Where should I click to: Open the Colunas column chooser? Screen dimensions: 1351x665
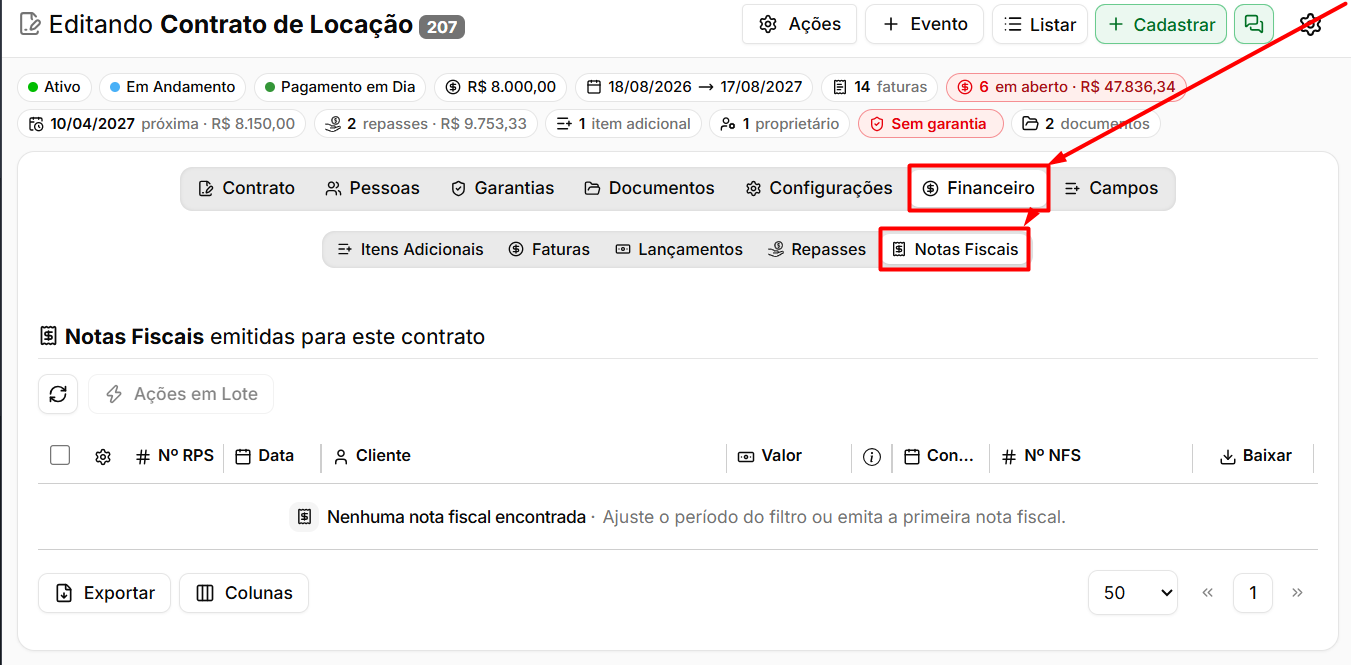click(244, 593)
